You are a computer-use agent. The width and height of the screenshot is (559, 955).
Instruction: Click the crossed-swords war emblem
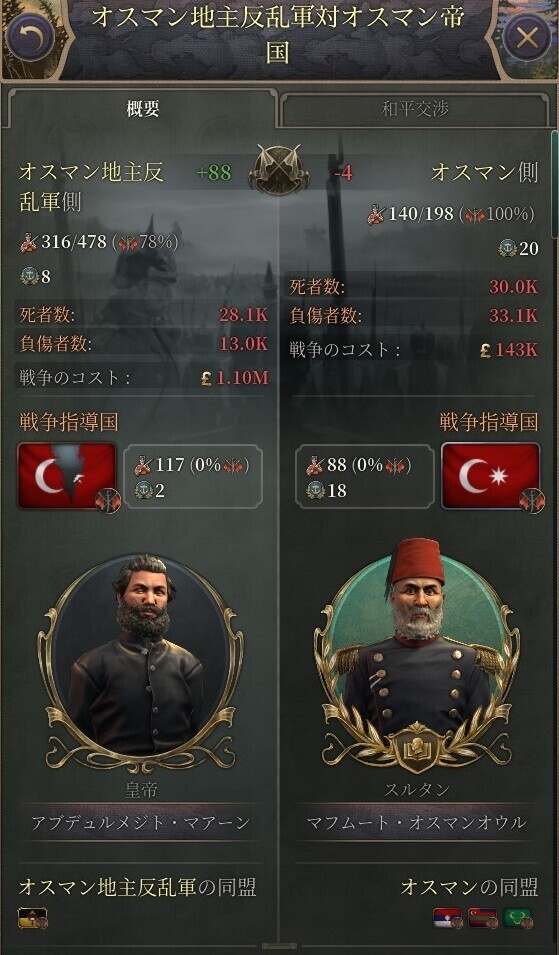point(279,169)
